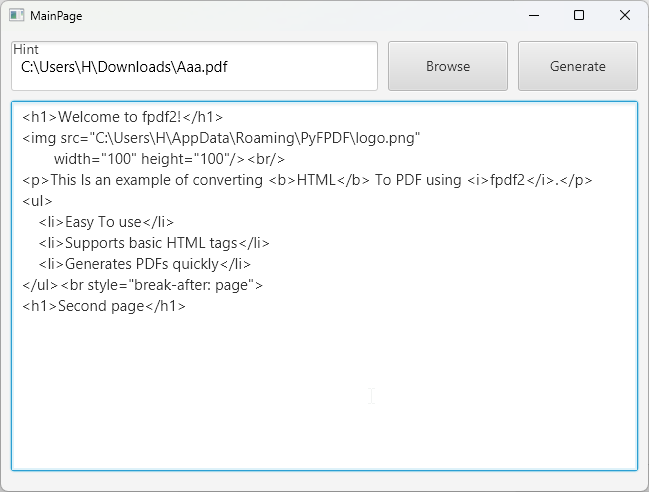Focus the Aaa.pdf file path field
The width and height of the screenshot is (649, 492).
pos(196,68)
